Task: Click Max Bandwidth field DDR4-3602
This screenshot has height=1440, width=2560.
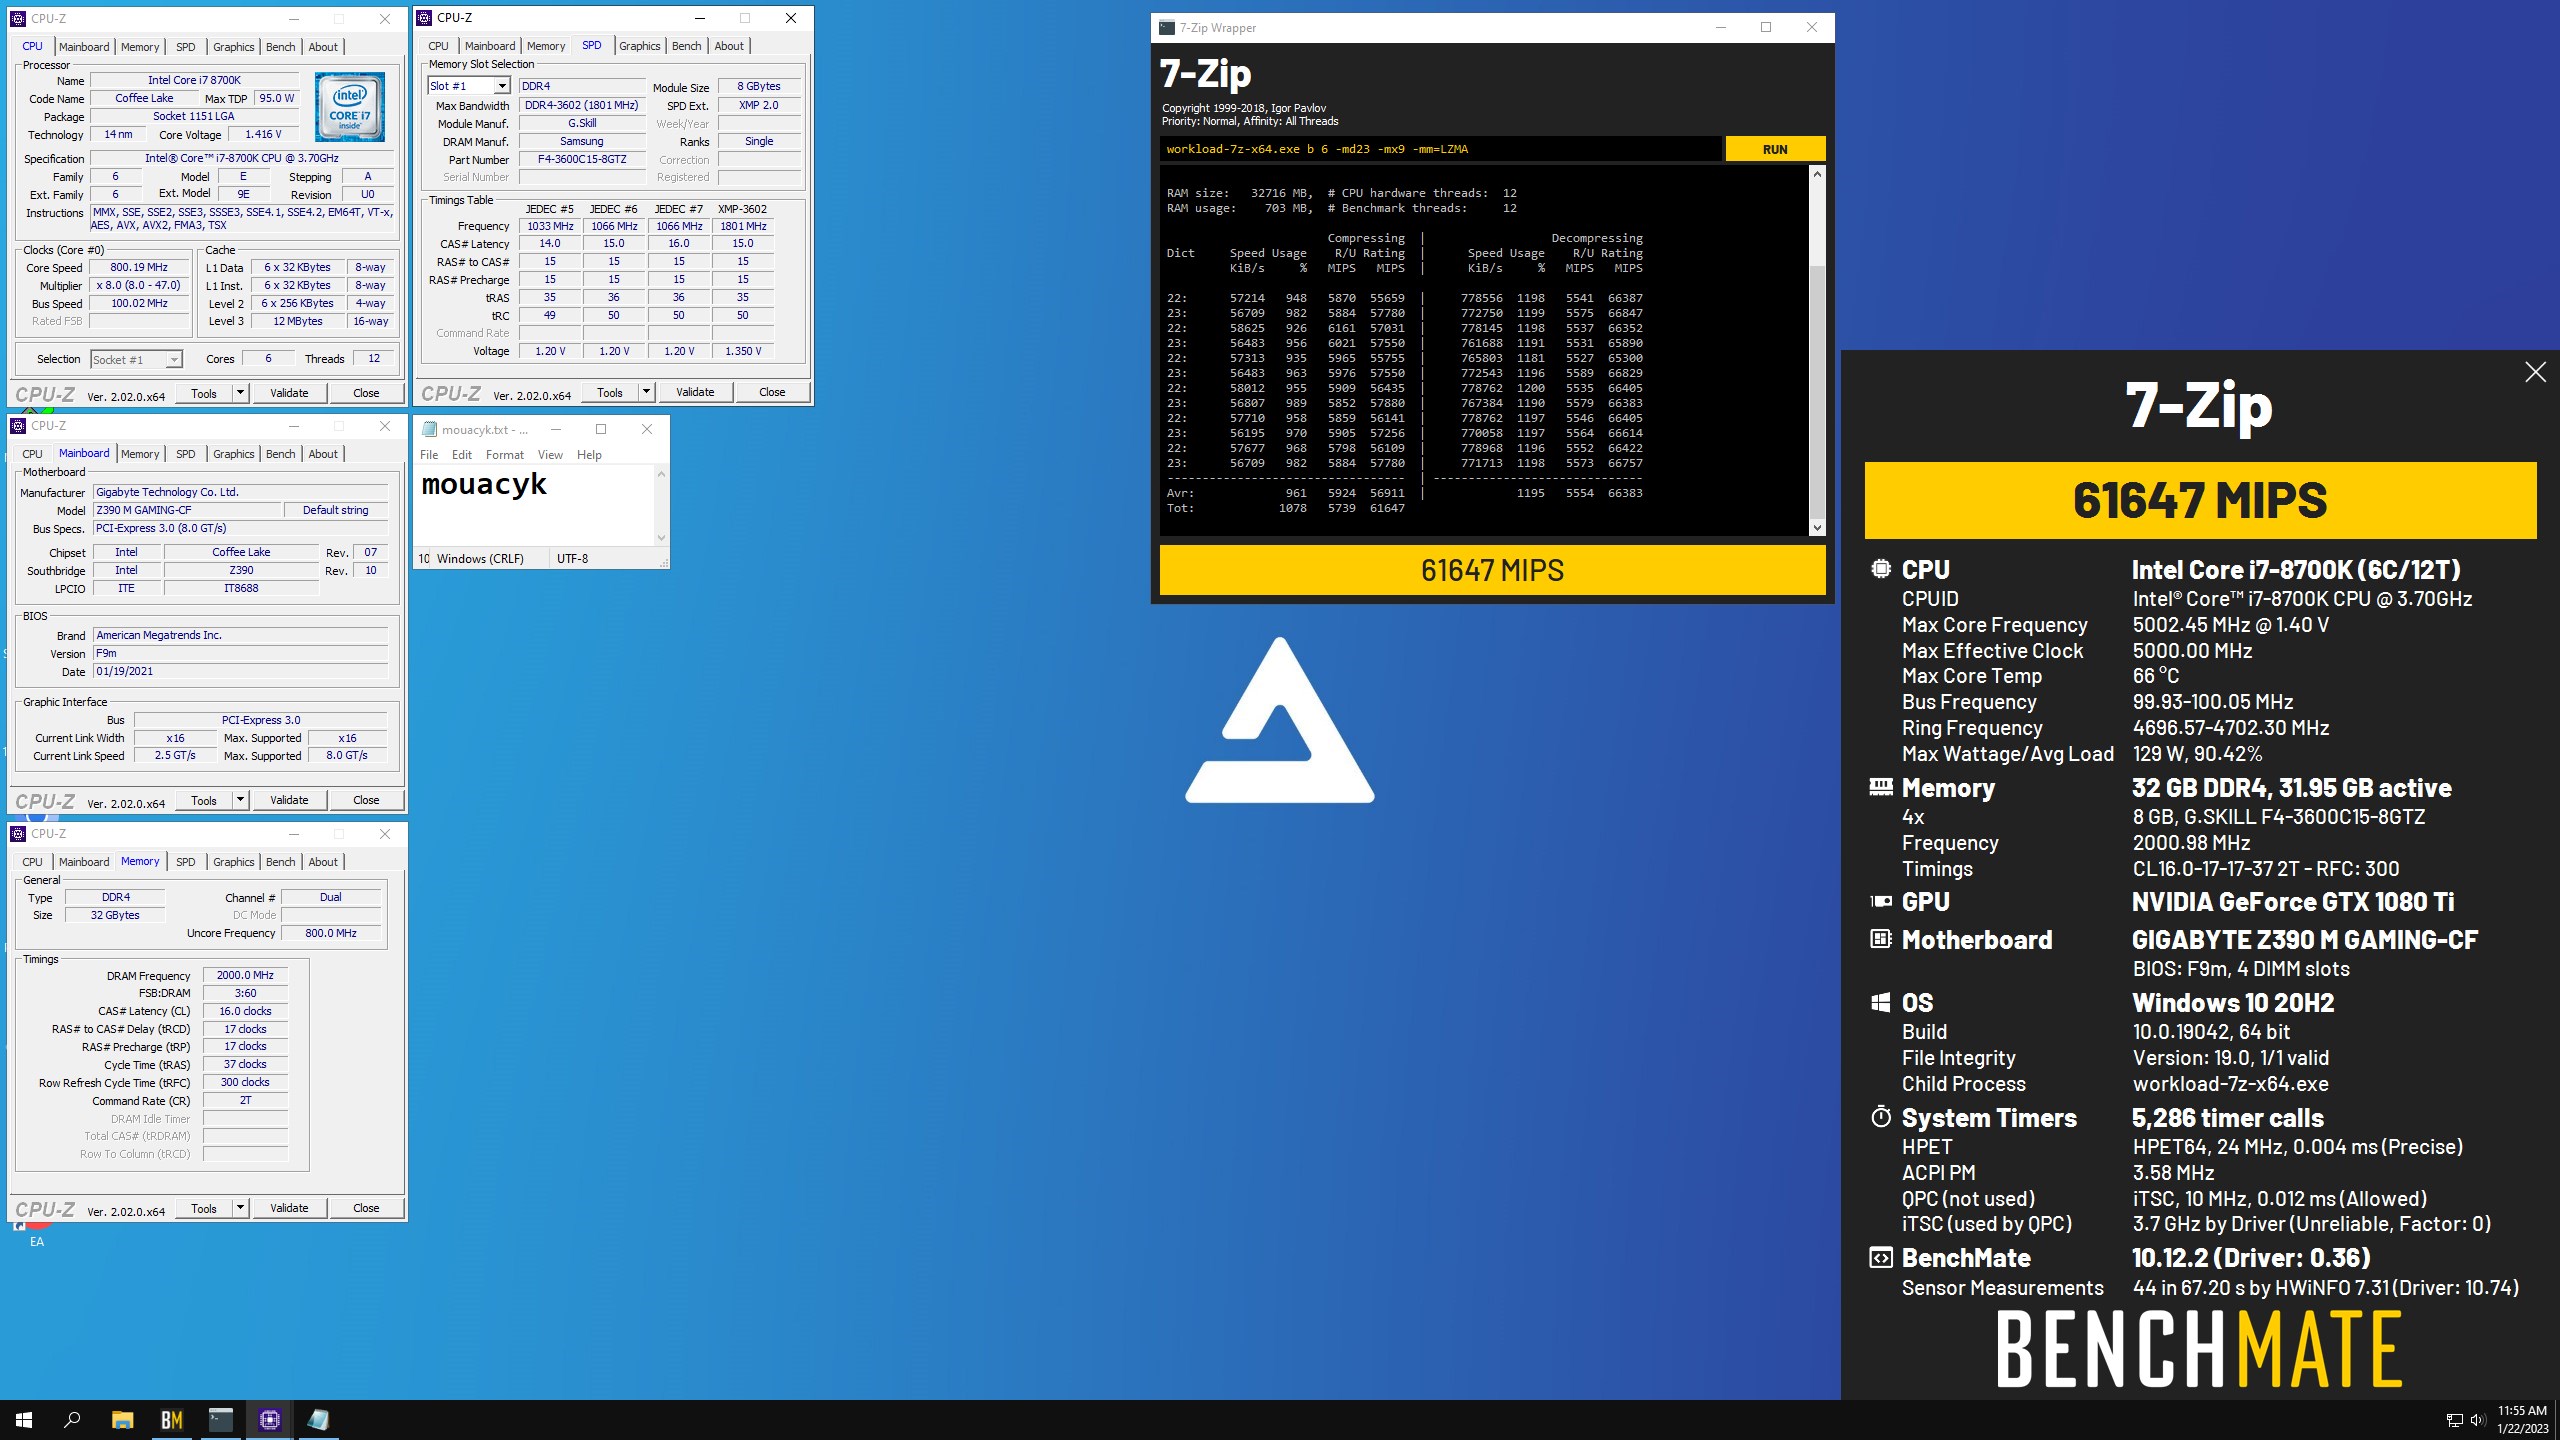Action: click(x=582, y=105)
